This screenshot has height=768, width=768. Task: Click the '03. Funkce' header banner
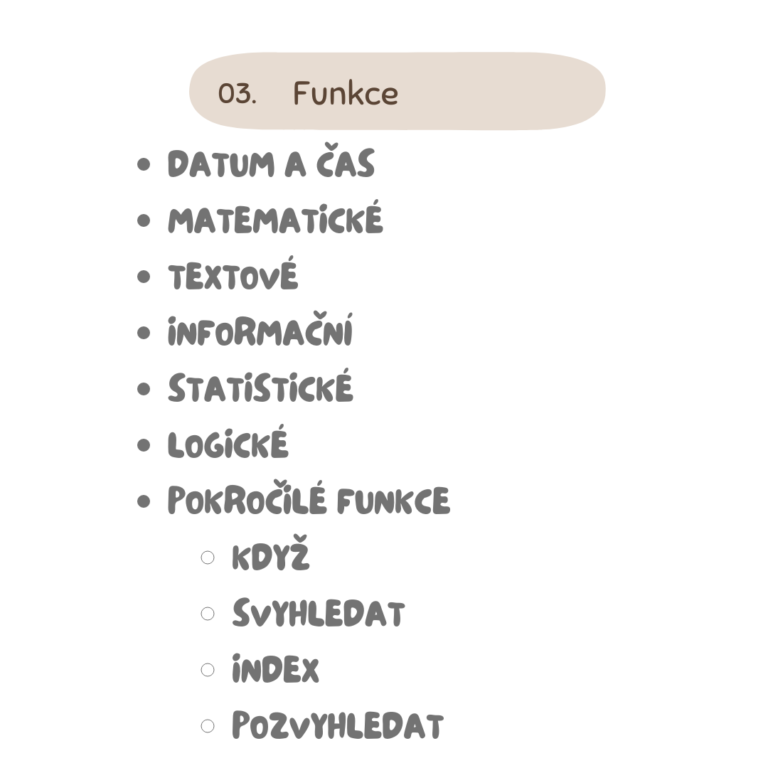point(397,91)
